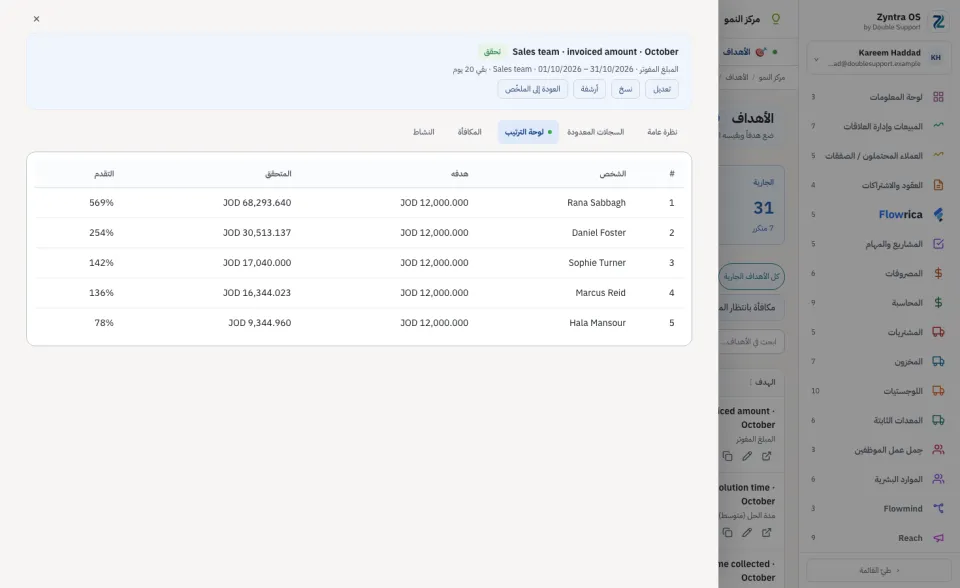Click the تعديل (Edit) button
Screen dimensions: 960x588
(661, 89)
